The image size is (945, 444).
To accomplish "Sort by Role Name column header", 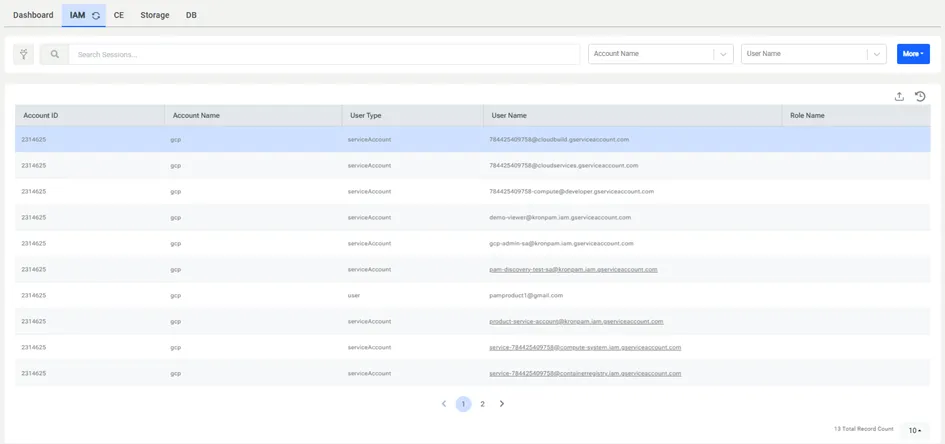I will pos(856,115).
